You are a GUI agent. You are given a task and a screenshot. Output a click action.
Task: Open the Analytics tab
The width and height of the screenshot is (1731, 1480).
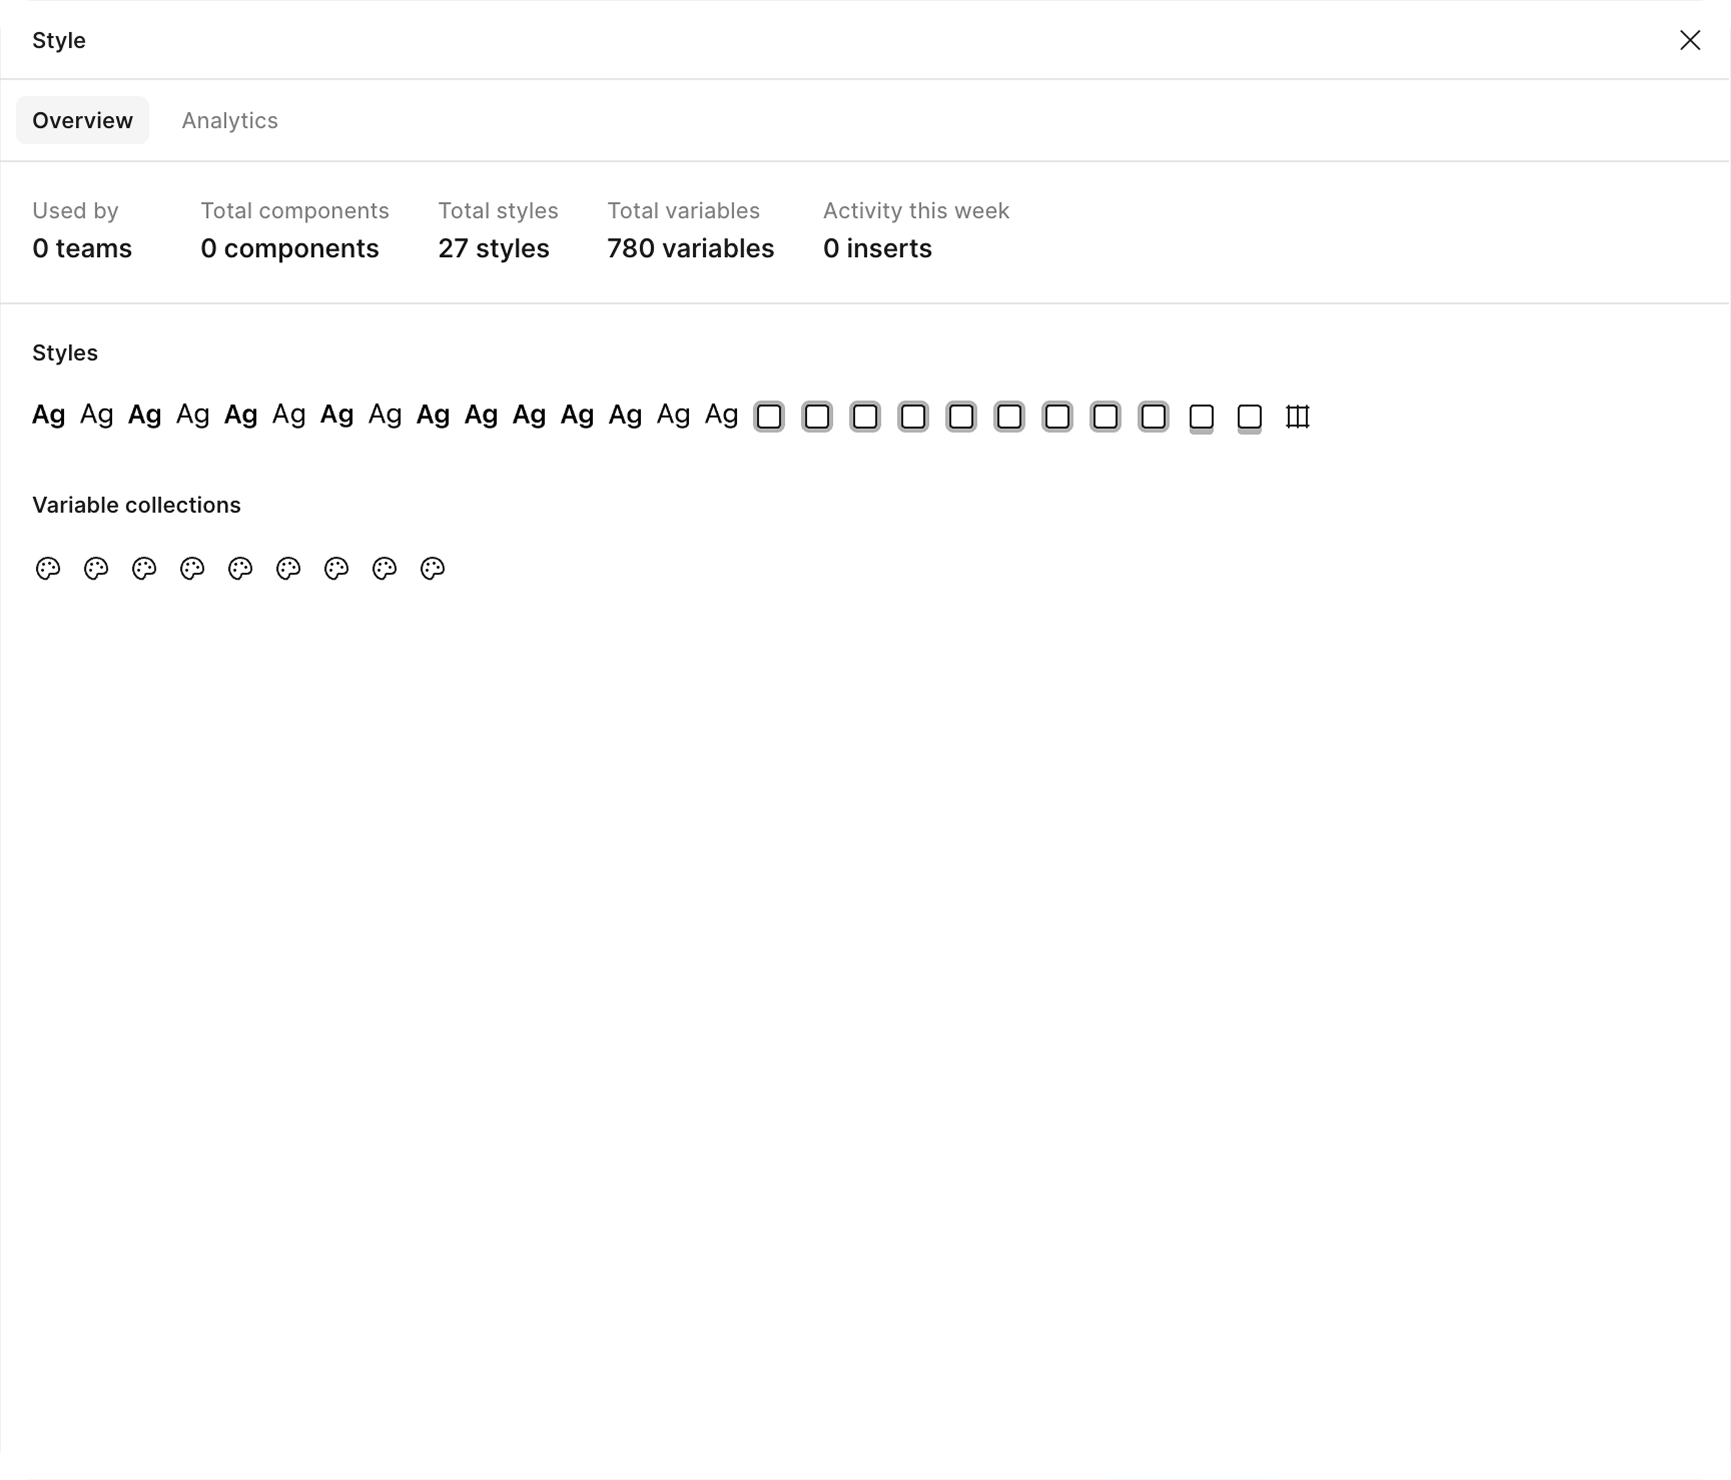229,120
